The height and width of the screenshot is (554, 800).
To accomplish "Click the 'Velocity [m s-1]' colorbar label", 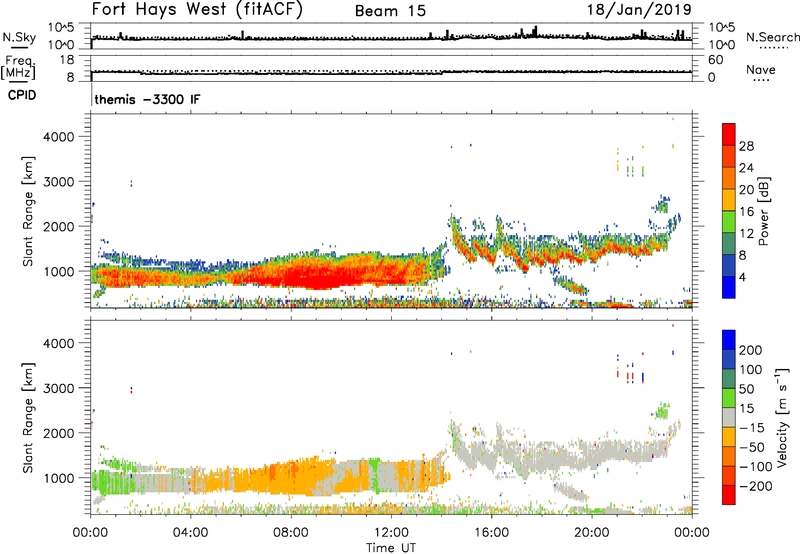I will click(782, 417).
